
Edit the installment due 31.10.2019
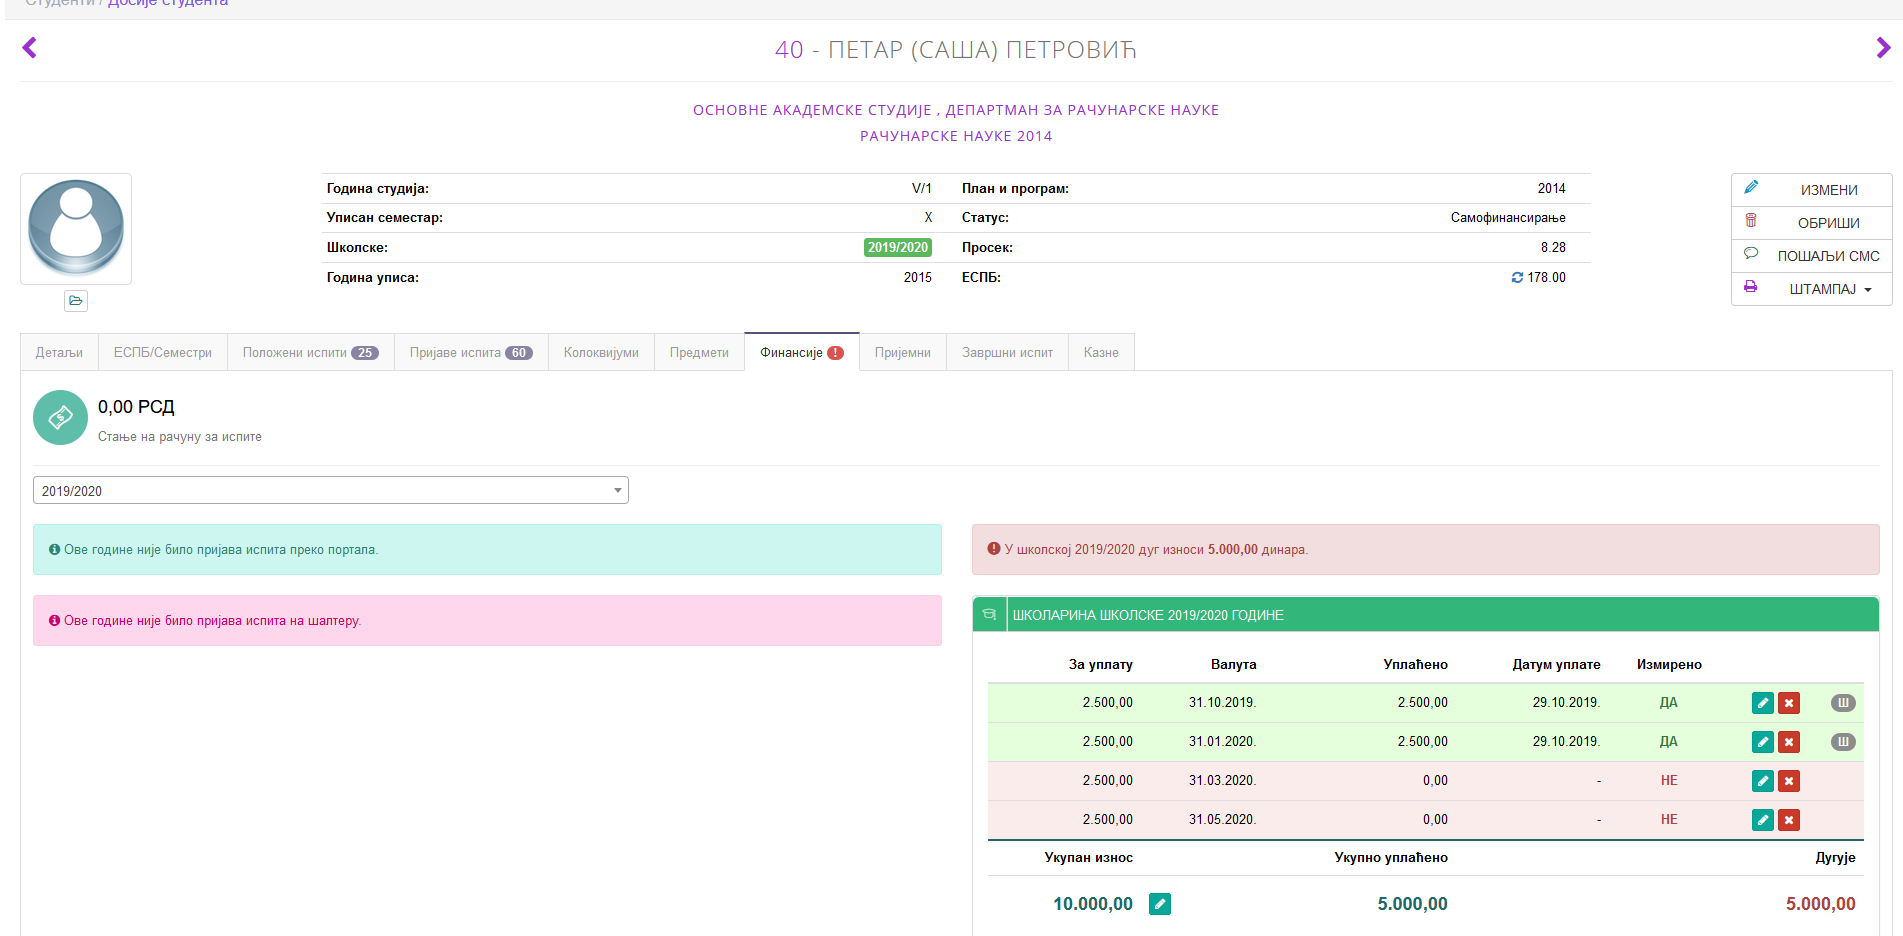[1762, 703]
